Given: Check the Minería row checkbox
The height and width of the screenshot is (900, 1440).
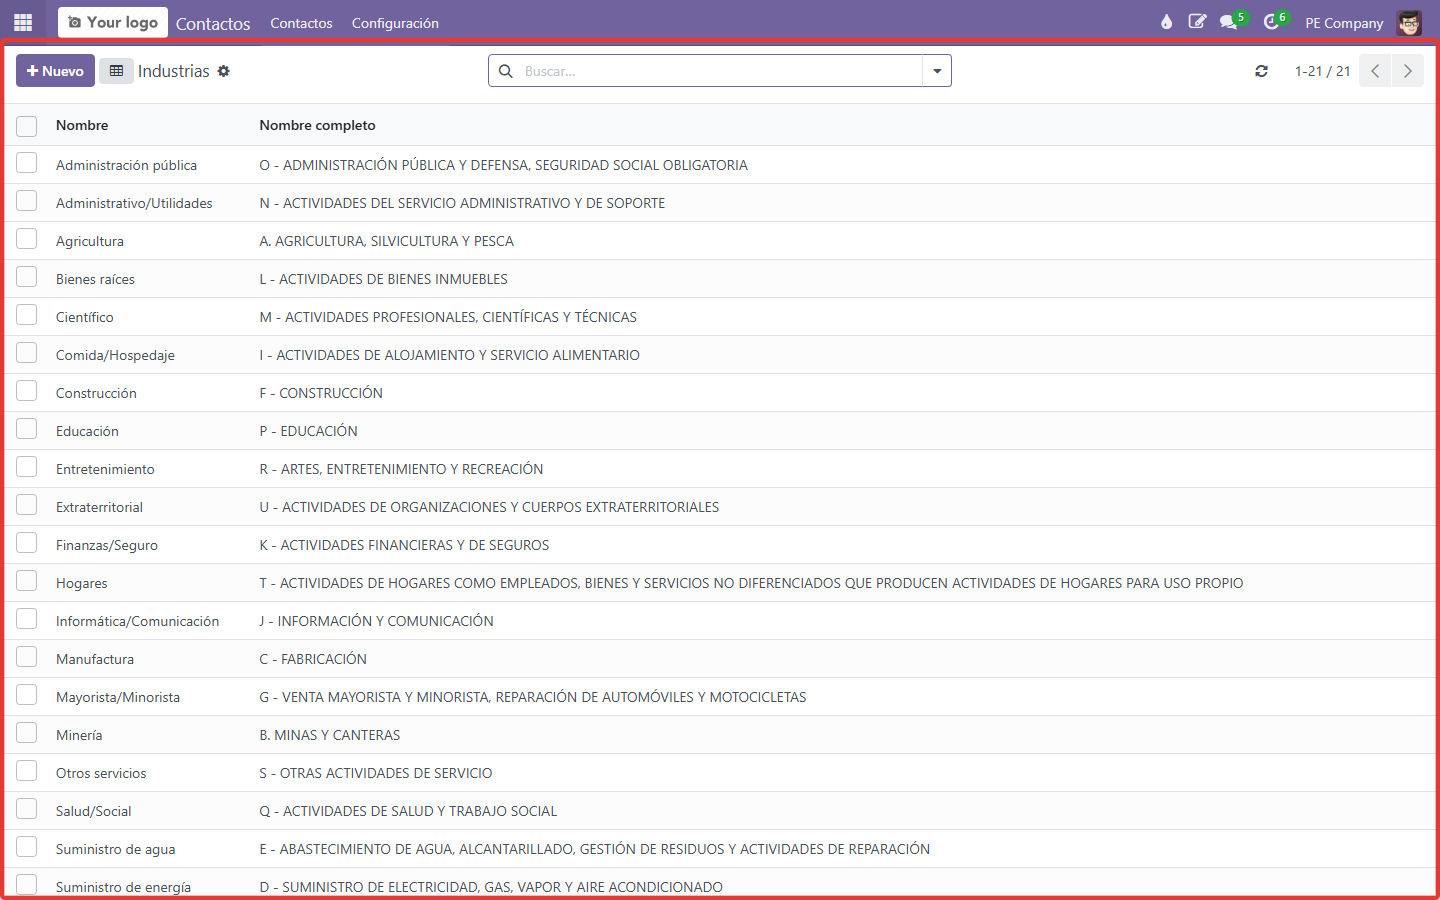Looking at the screenshot, I should pyautogui.click(x=27, y=734).
